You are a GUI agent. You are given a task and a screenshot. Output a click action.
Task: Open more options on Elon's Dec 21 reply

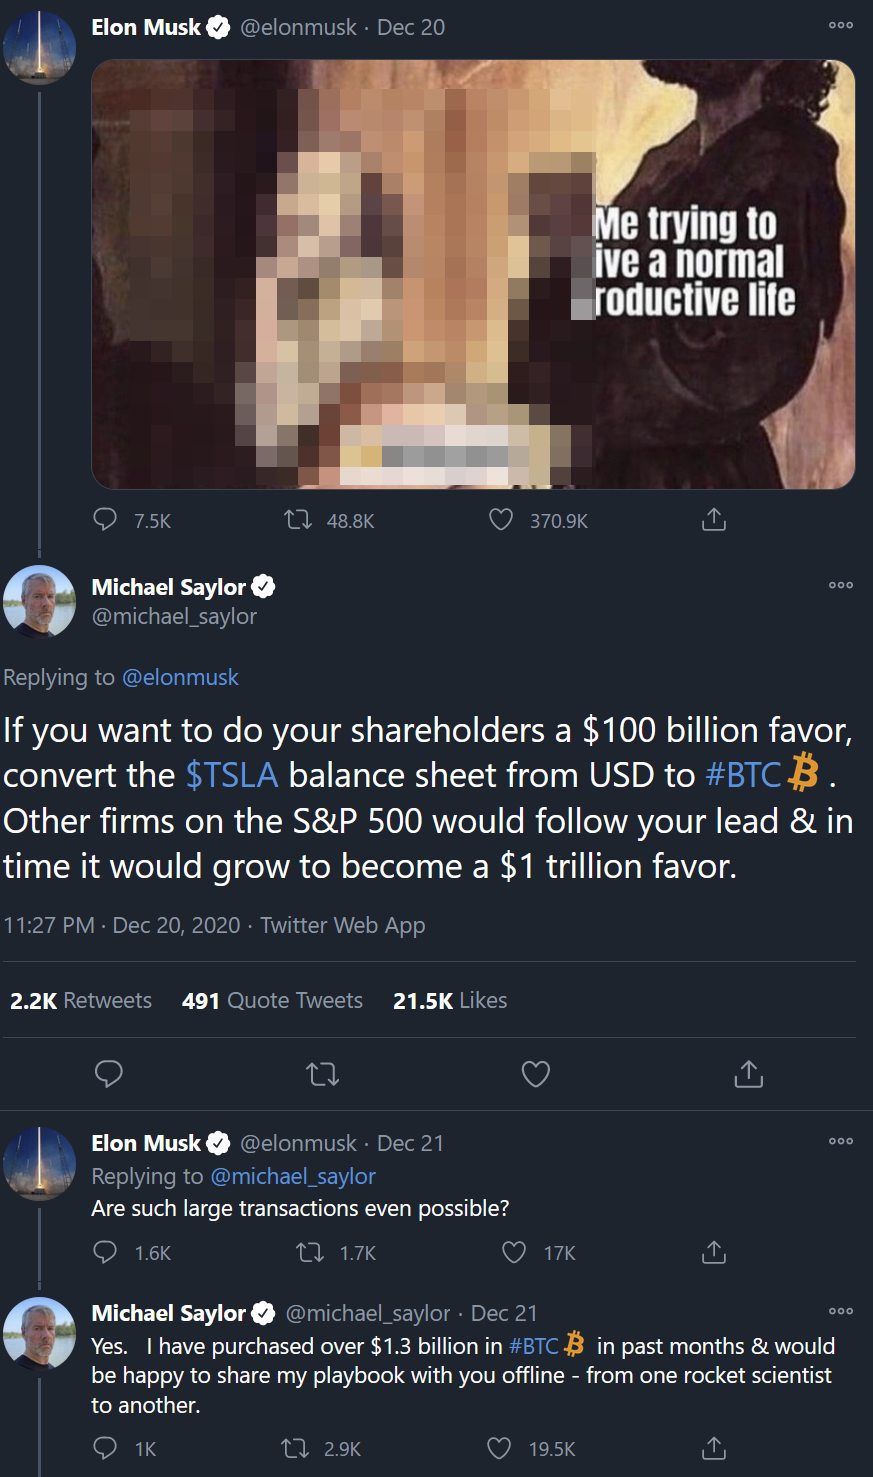[841, 1141]
